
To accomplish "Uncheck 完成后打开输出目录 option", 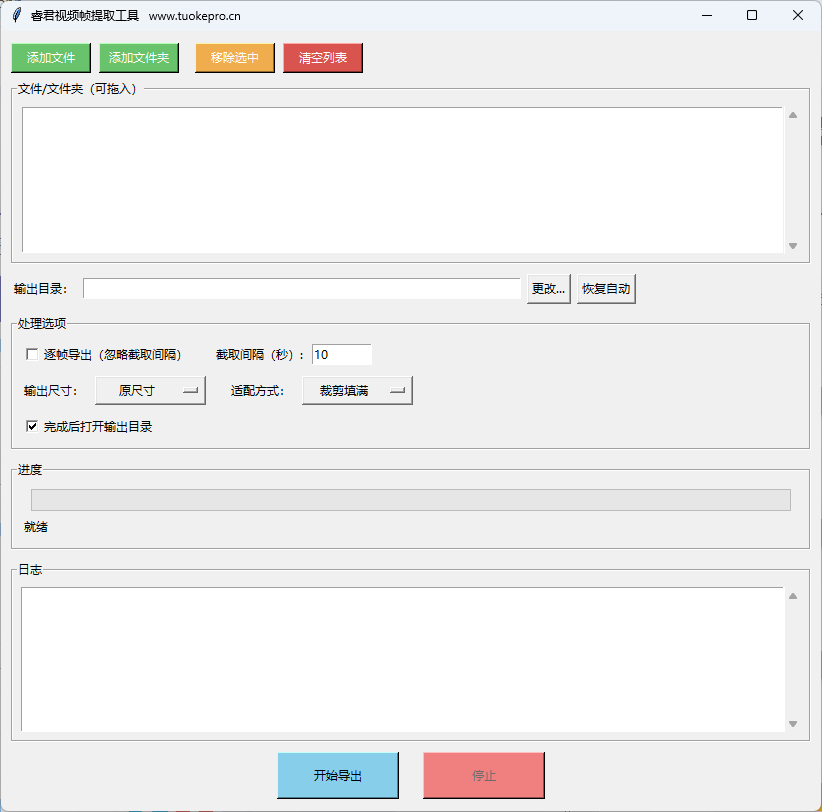I will pyautogui.click(x=32, y=426).
